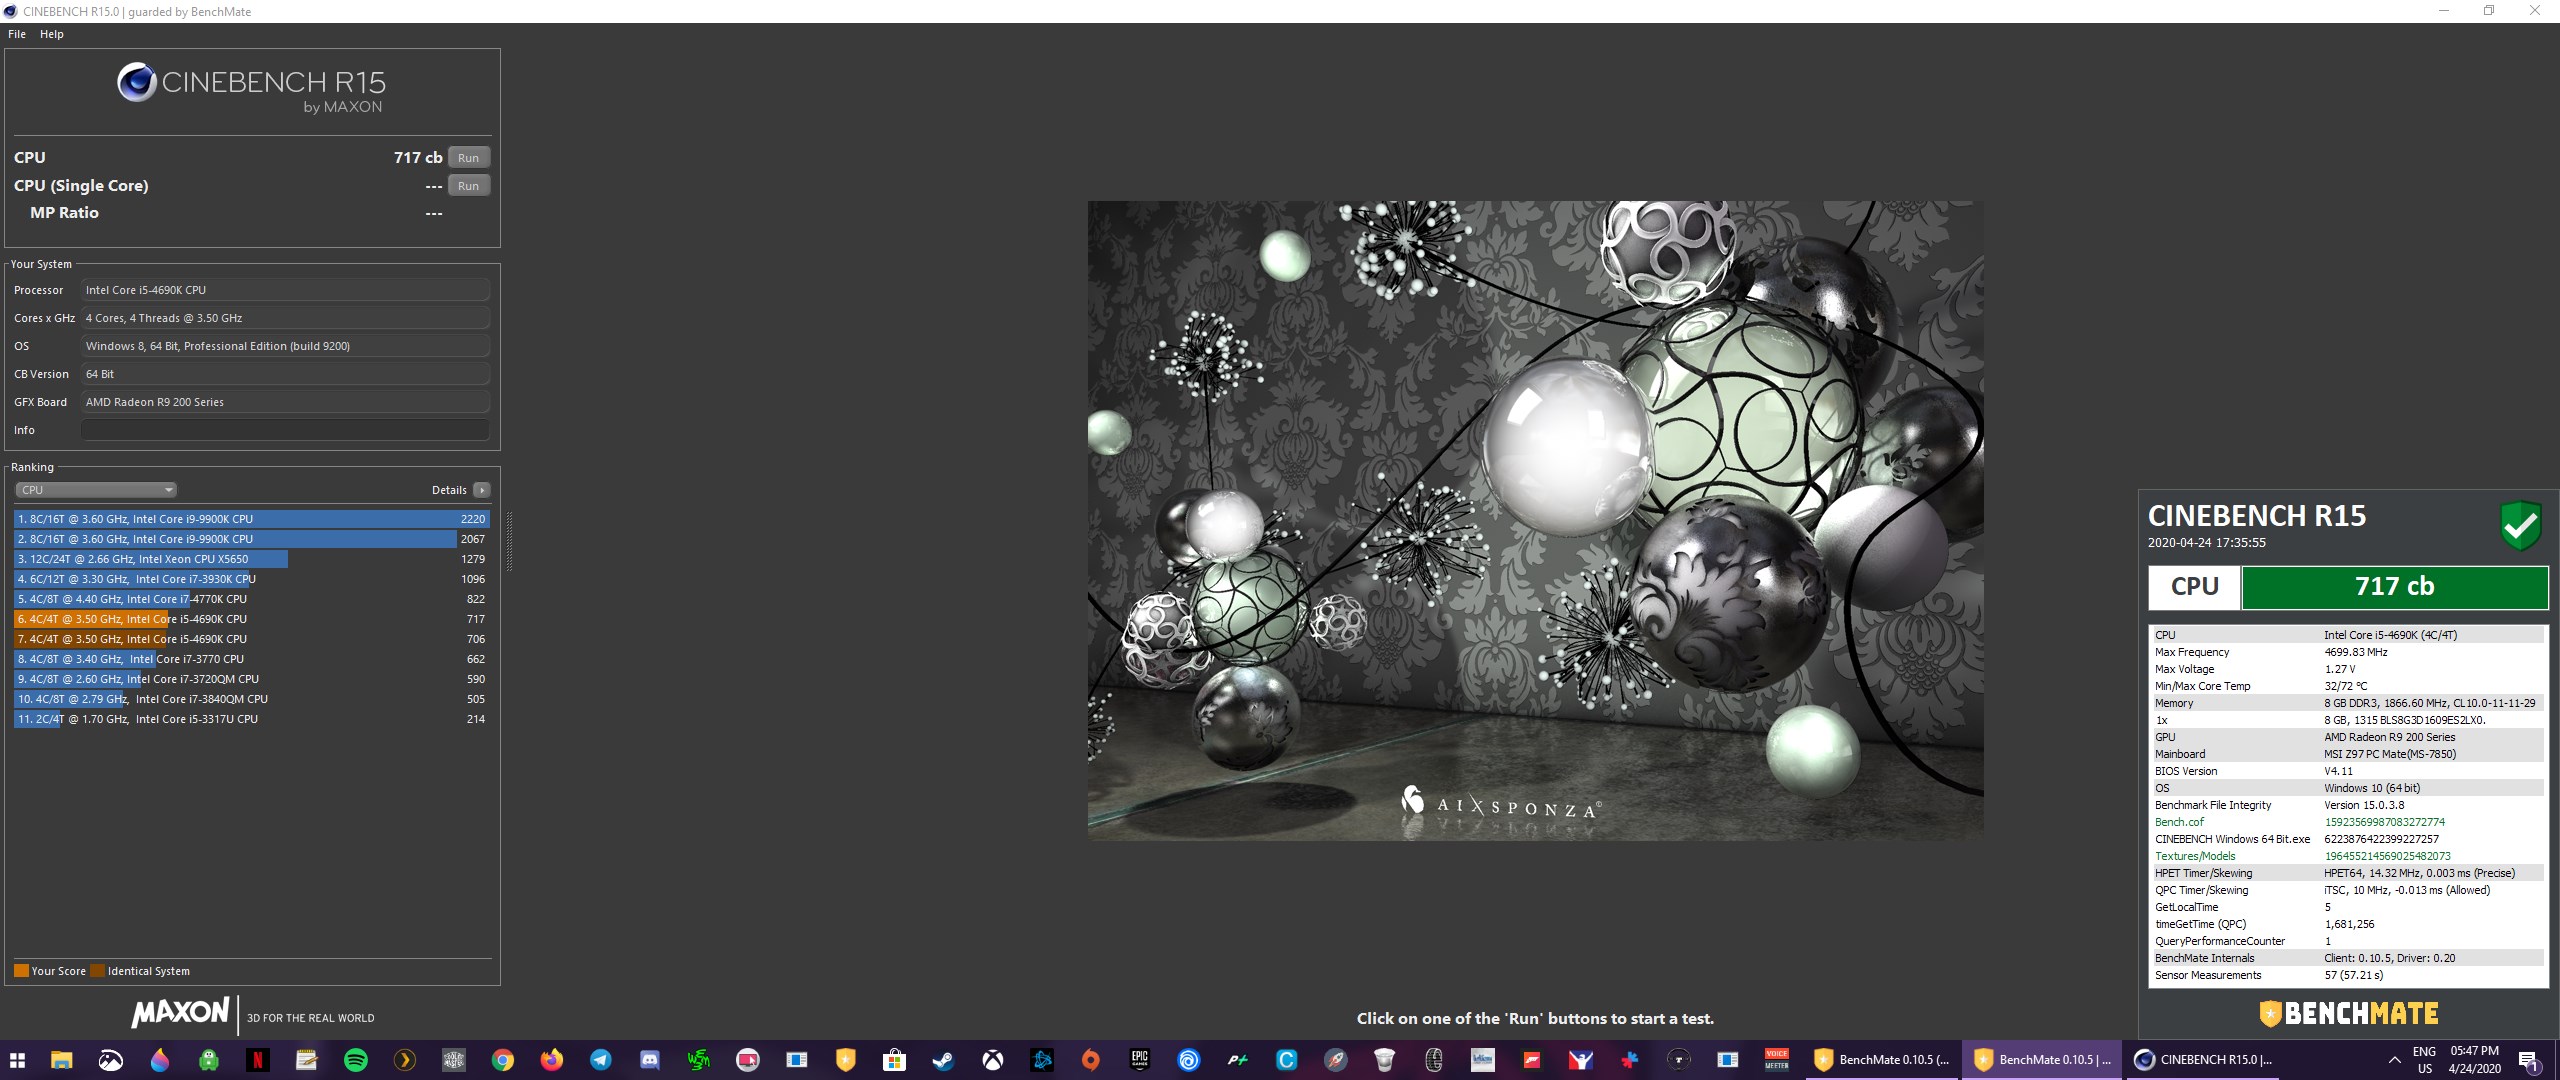This screenshot has height=1080, width=2560.
Task: Click the Identical System legend swatch
Action: (97, 971)
